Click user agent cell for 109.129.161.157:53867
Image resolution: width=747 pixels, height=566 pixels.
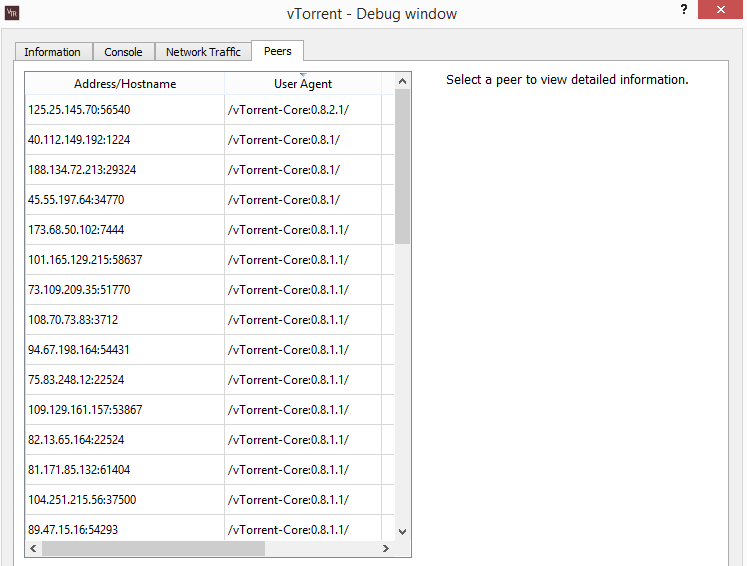(303, 410)
